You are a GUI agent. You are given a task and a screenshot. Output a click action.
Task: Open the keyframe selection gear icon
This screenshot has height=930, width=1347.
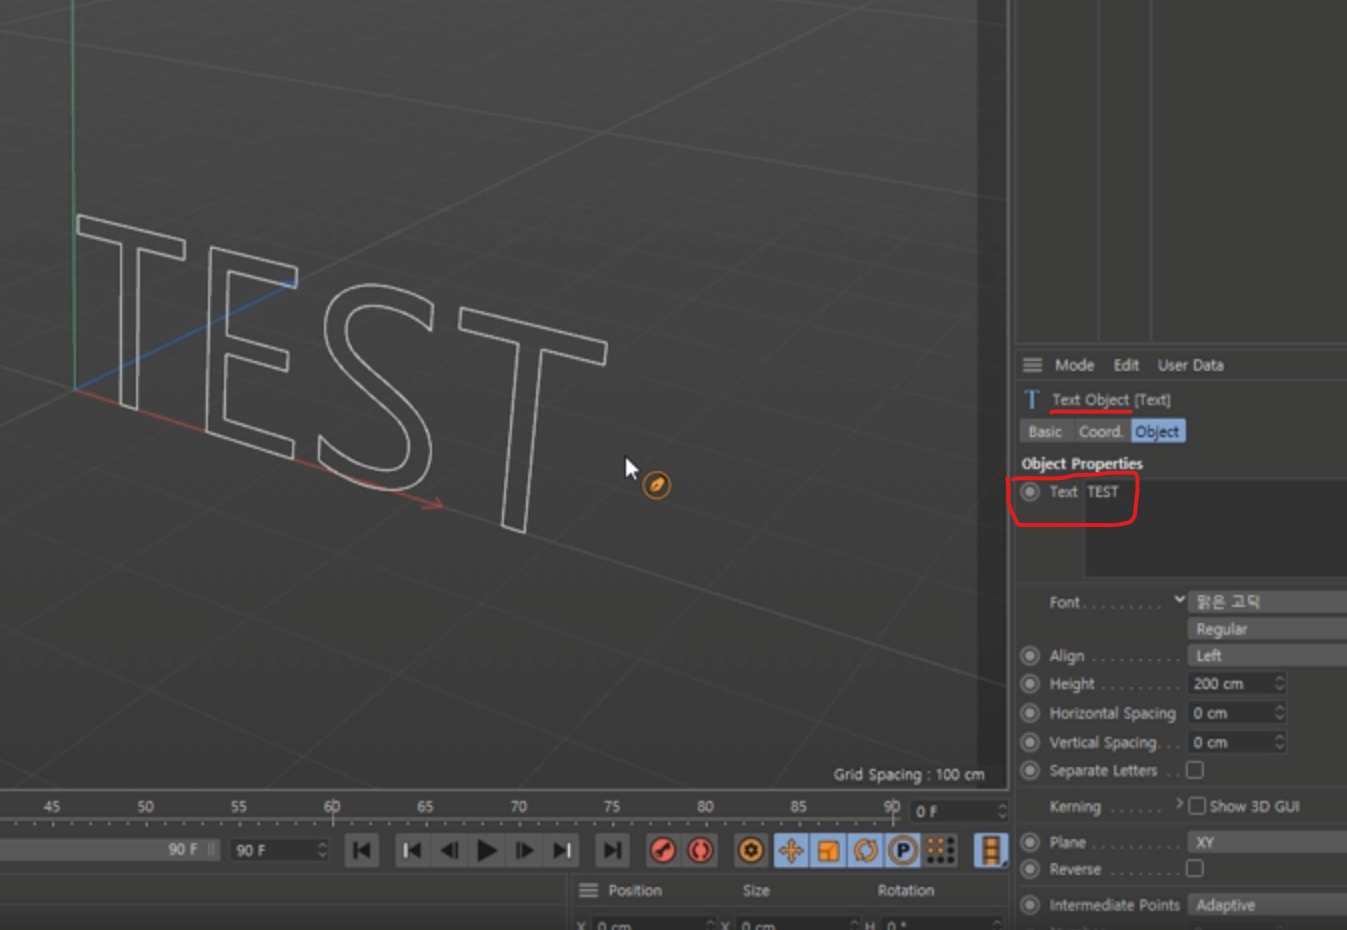(x=751, y=850)
